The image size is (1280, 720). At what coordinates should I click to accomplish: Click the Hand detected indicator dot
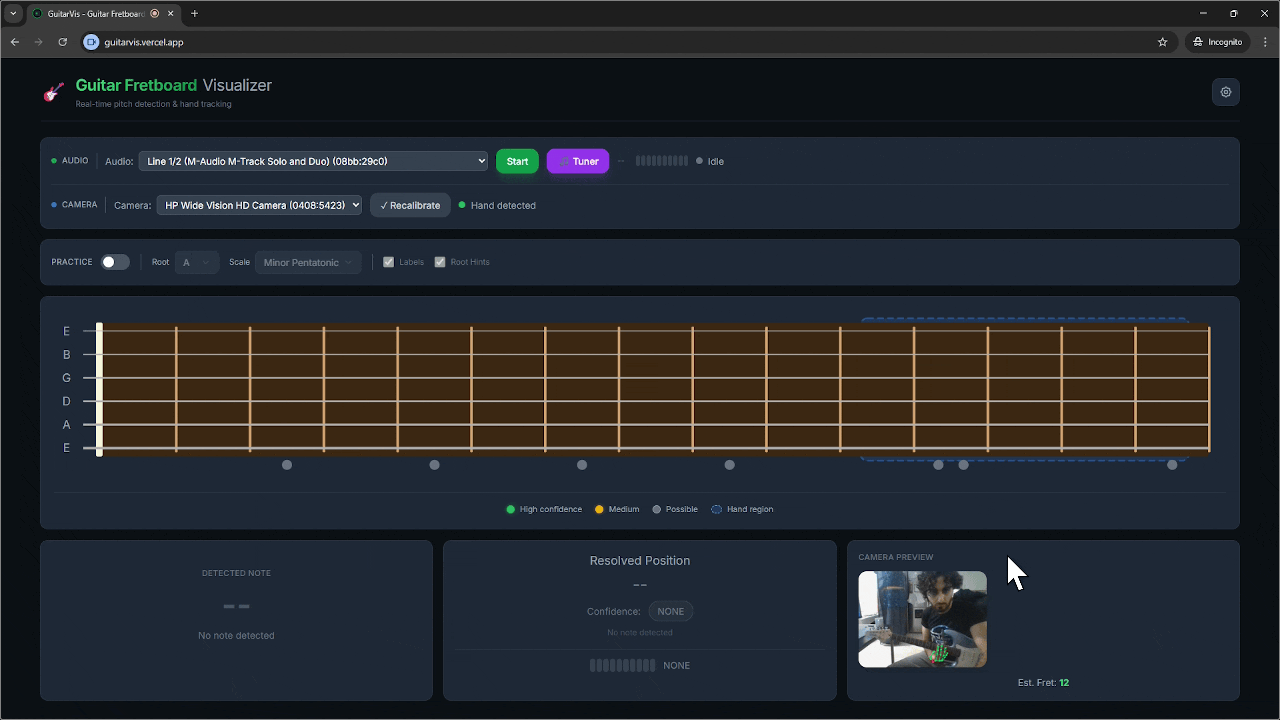pyautogui.click(x=462, y=205)
